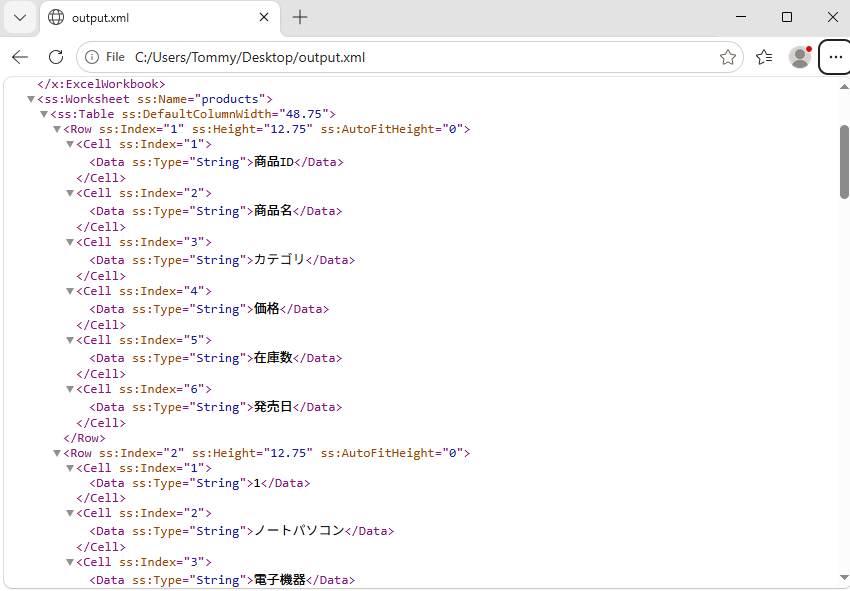Open the Settings and more ellipsis menu

tap(835, 57)
